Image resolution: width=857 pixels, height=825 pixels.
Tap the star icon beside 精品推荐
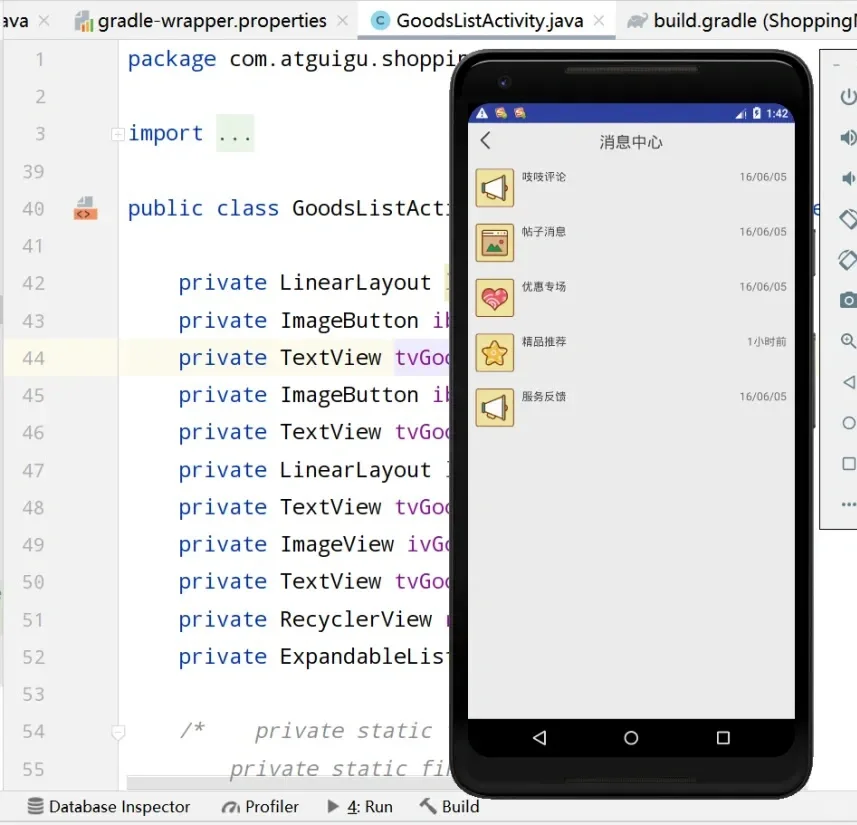(x=494, y=352)
